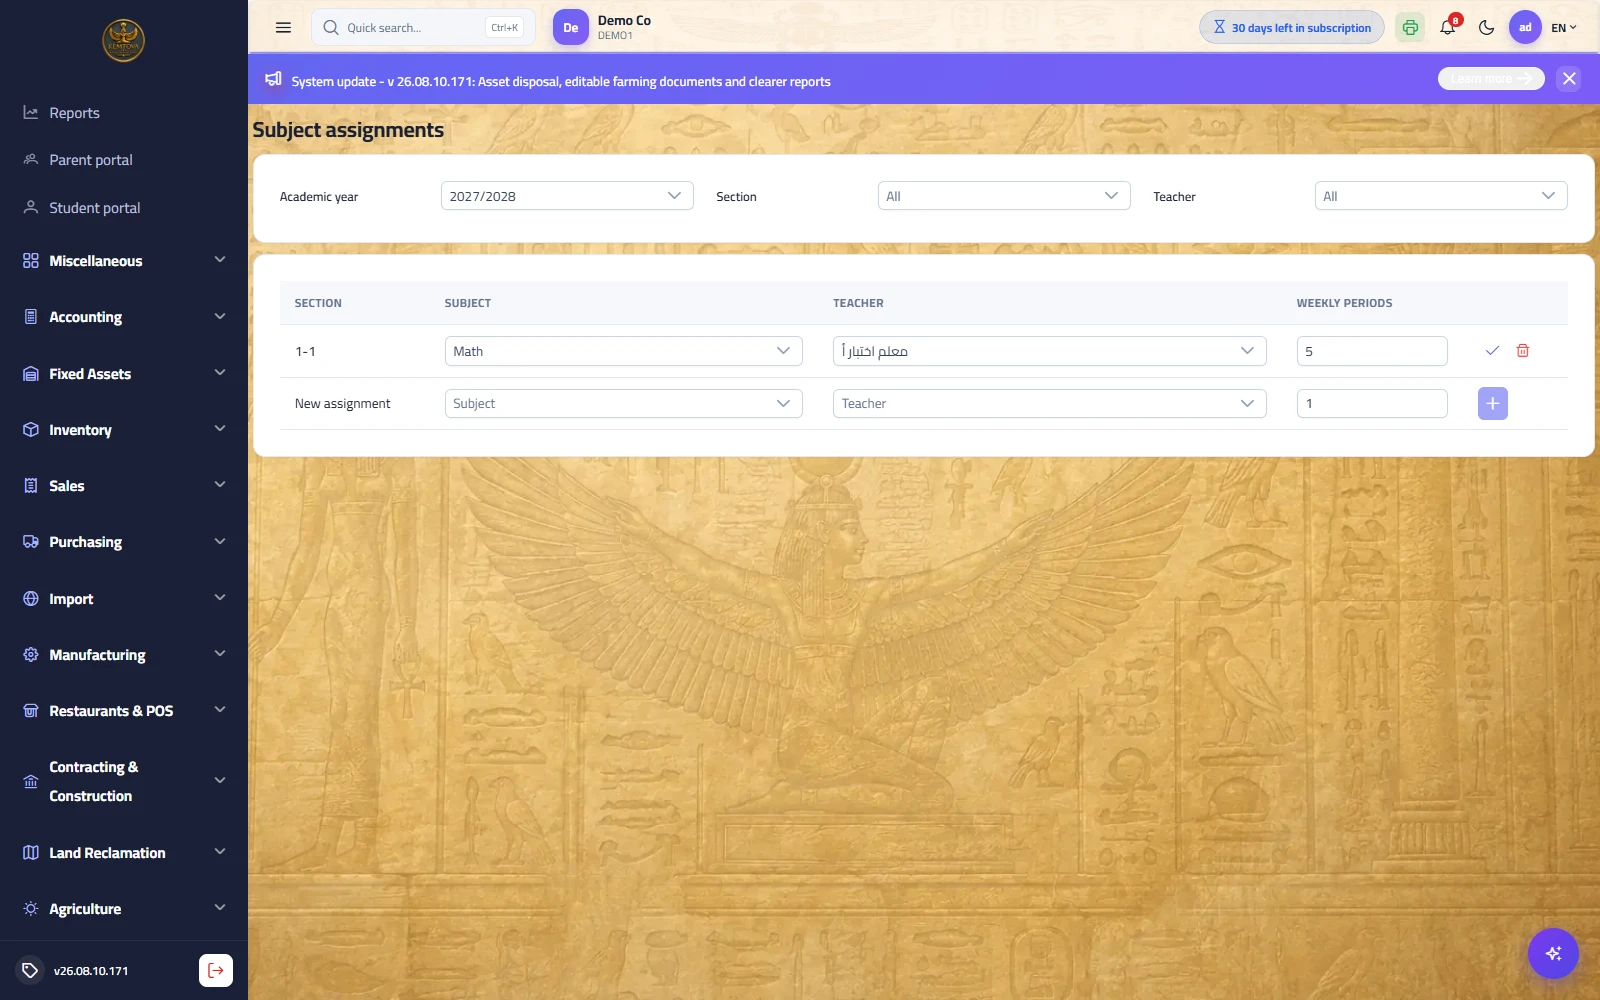The image size is (1600, 1000).
Task: Open Reports in the sidebar
Action: [124, 113]
